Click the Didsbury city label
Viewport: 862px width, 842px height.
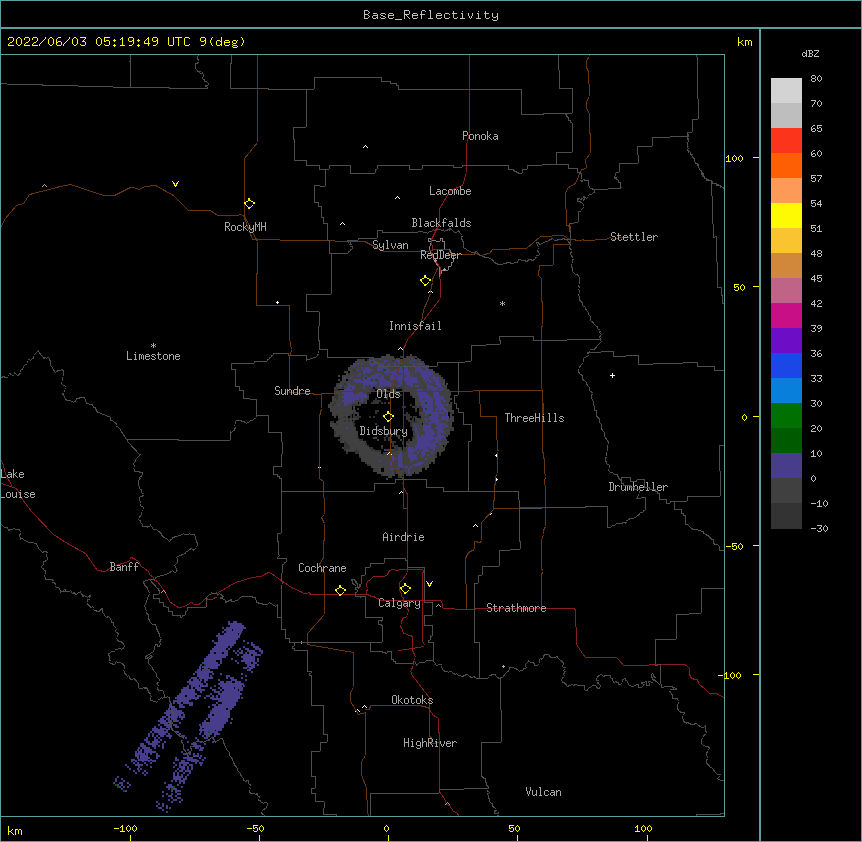(384, 431)
